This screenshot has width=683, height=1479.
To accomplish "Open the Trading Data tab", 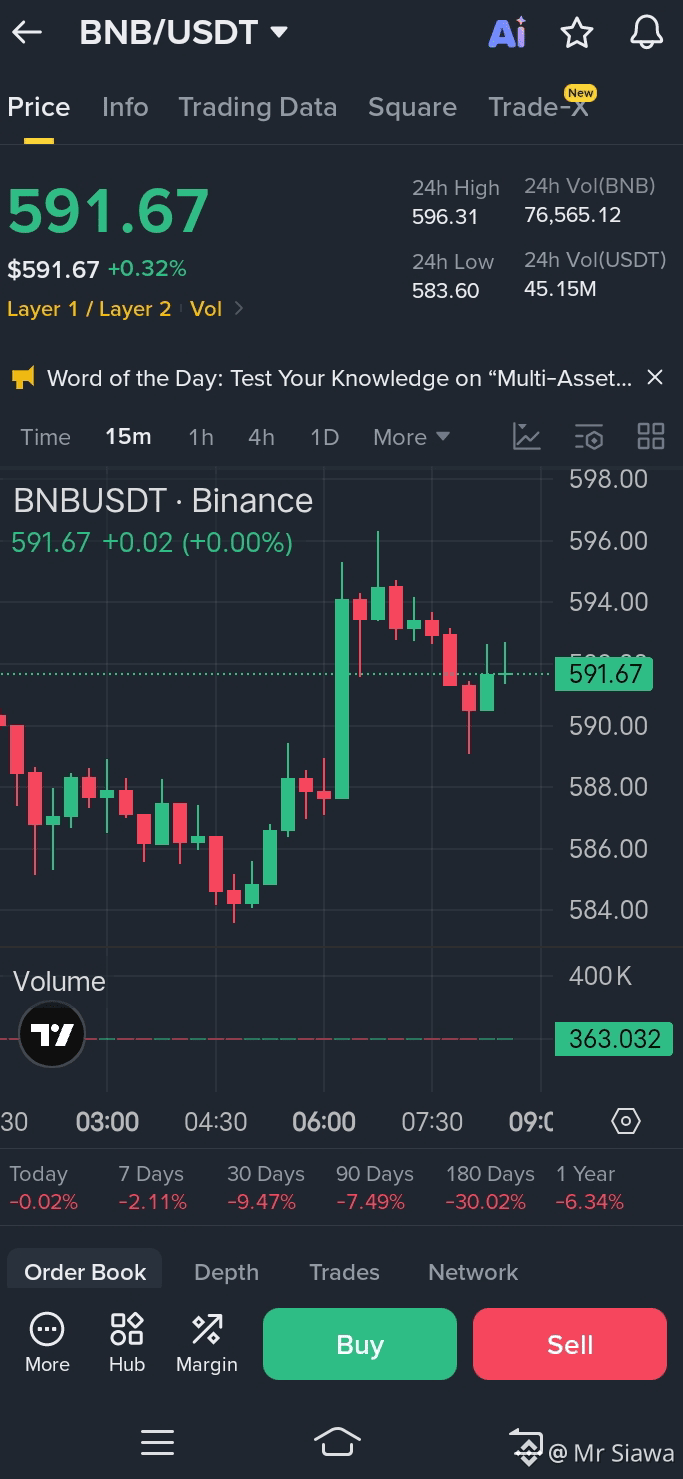I will click(x=257, y=107).
